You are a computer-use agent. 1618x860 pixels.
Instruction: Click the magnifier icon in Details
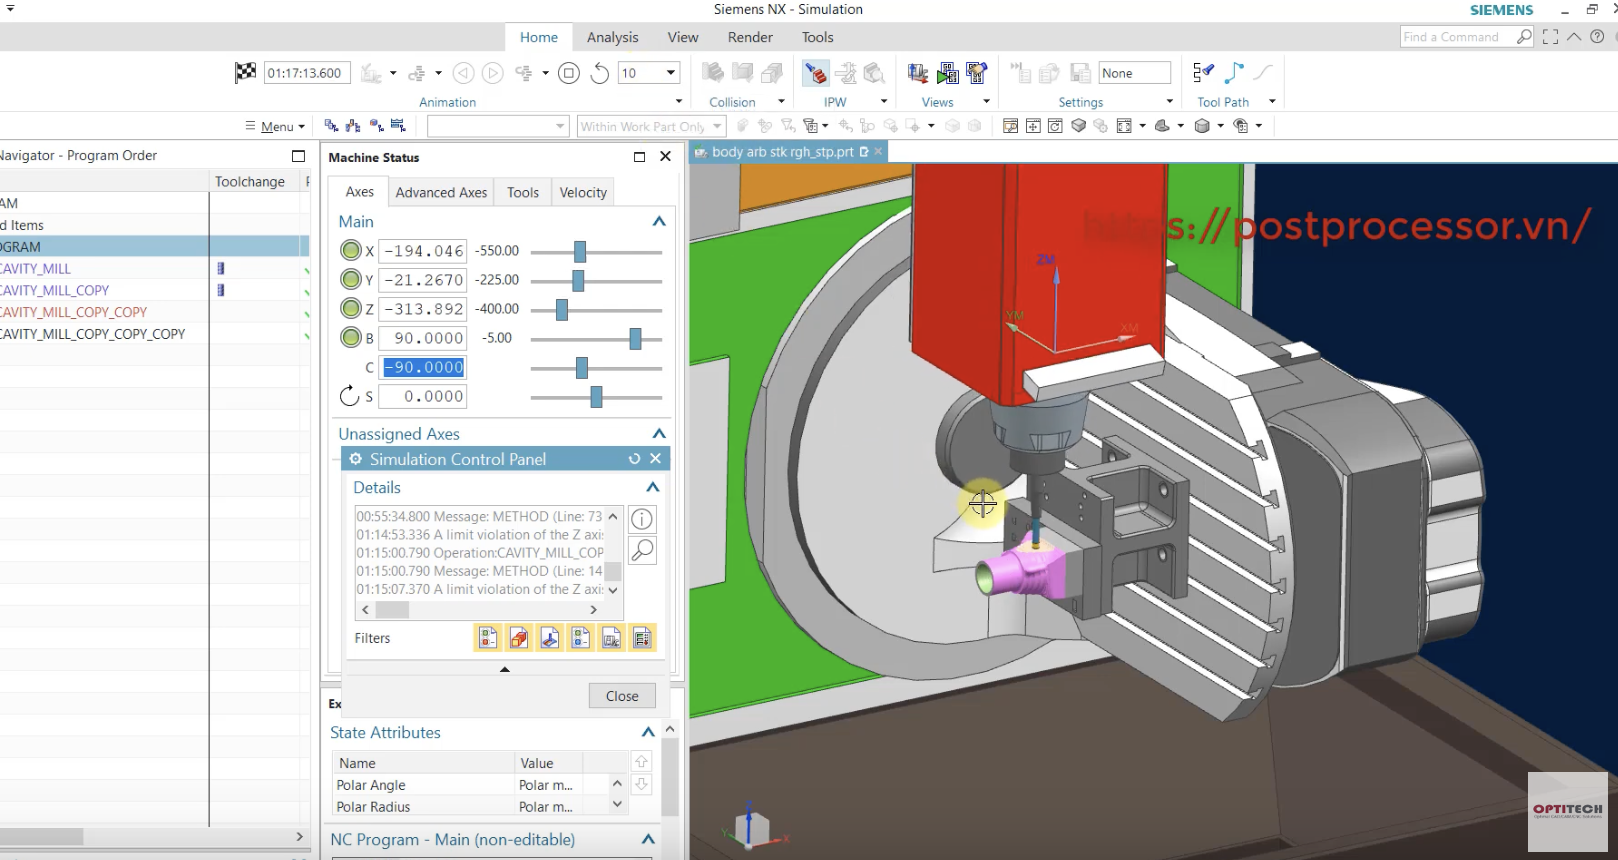pyautogui.click(x=642, y=550)
